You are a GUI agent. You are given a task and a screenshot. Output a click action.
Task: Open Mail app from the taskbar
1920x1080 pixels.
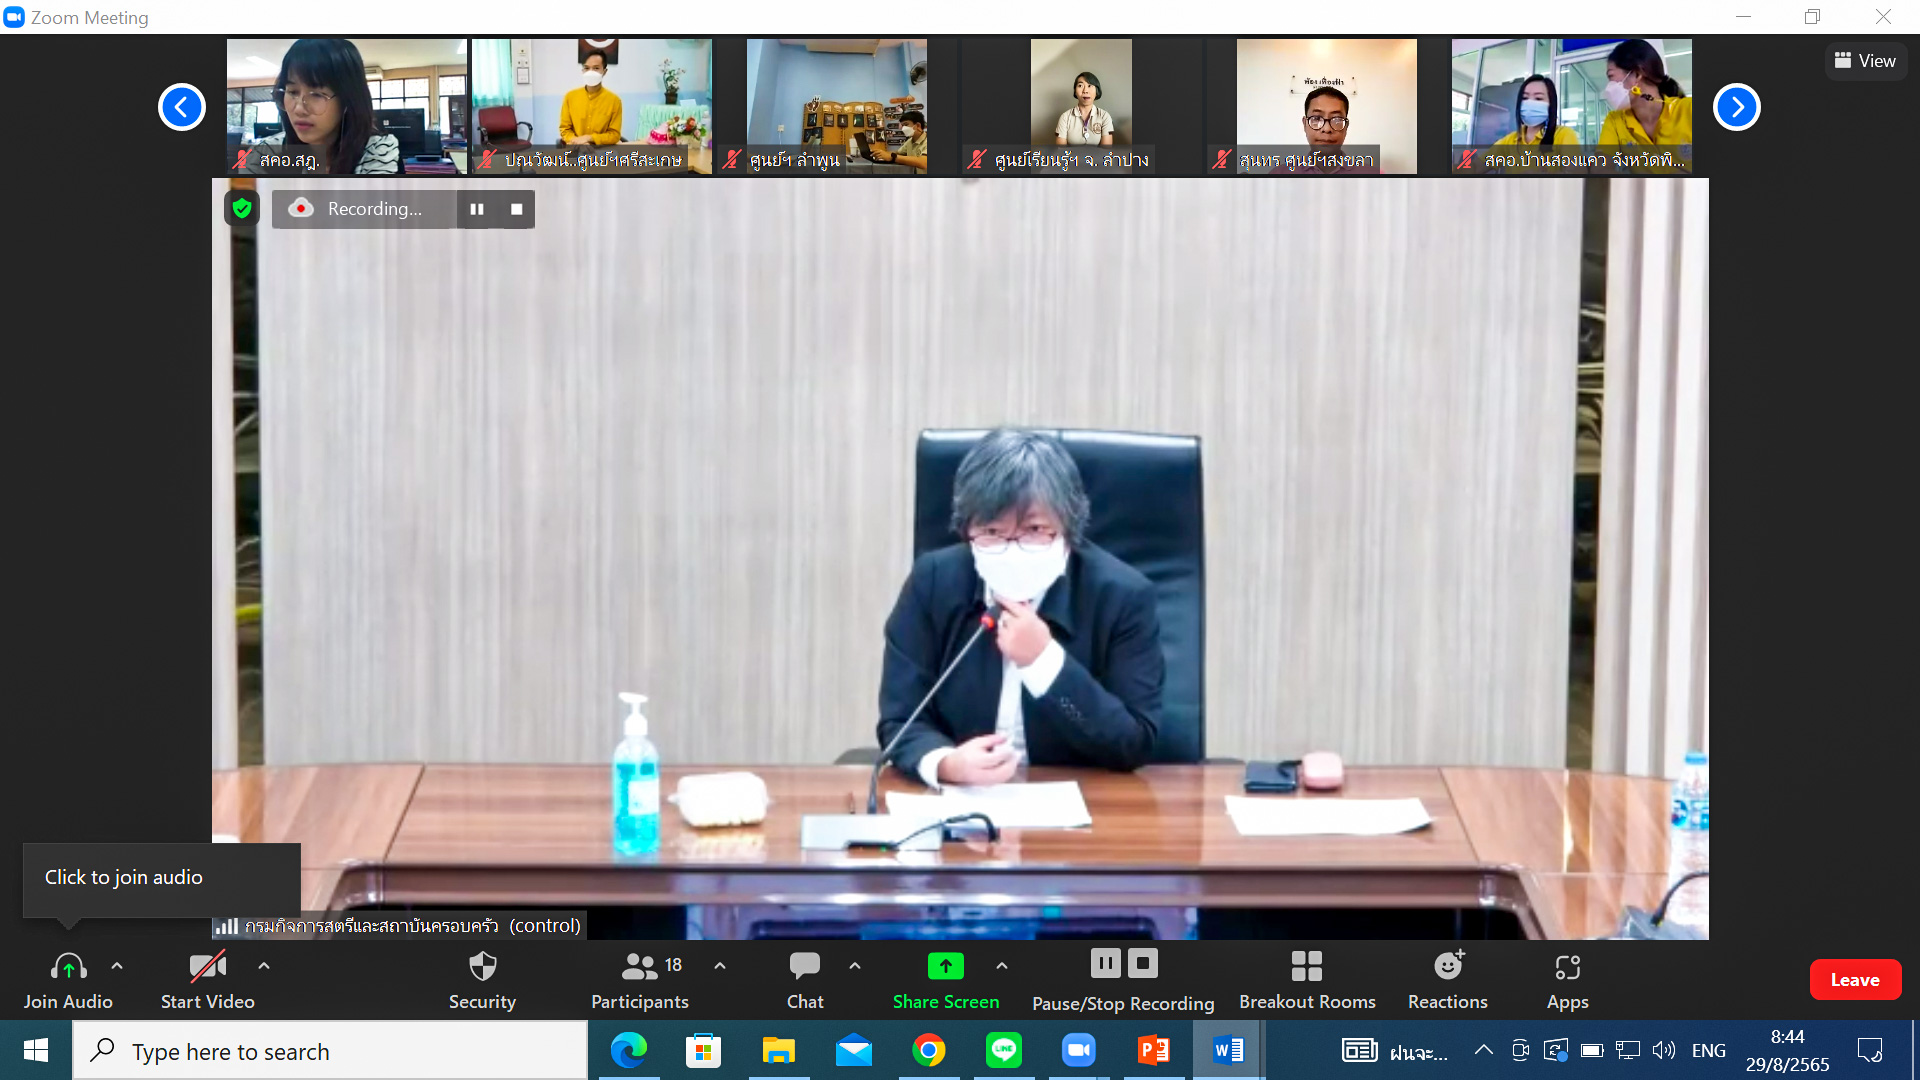point(854,1051)
